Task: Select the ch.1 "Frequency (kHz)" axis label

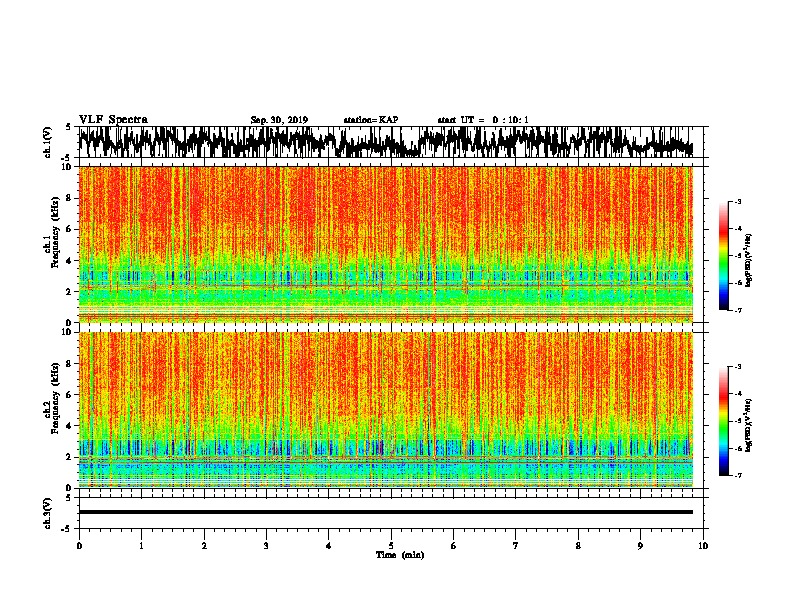Action: click(x=55, y=232)
